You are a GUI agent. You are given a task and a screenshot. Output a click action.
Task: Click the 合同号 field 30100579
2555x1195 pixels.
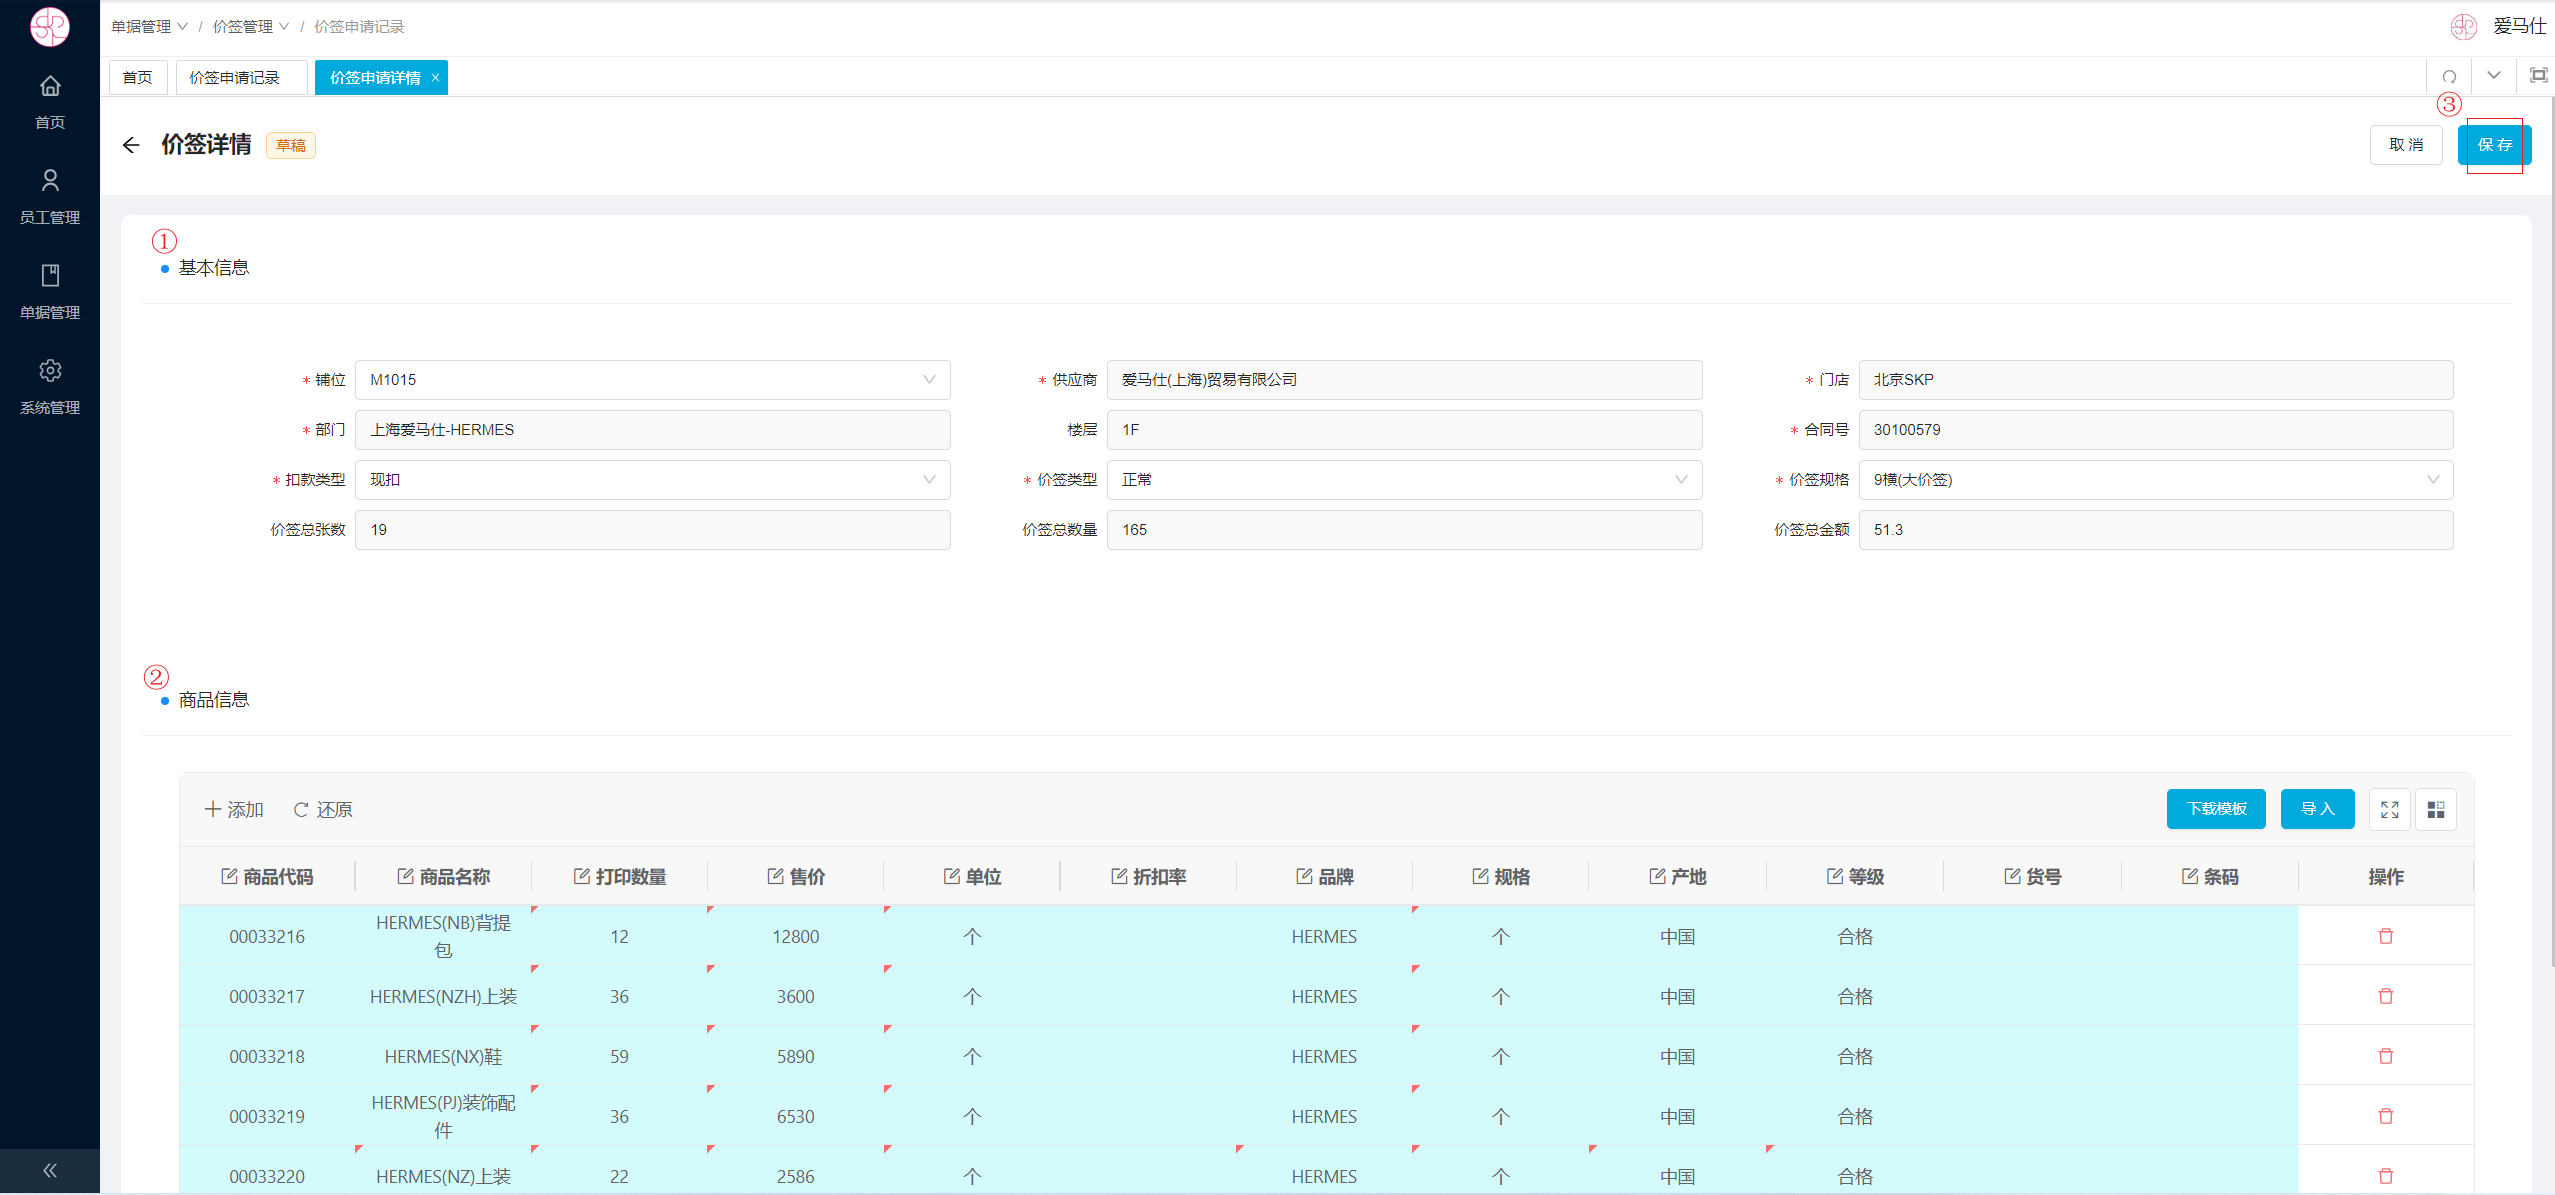pyautogui.click(x=2156, y=430)
